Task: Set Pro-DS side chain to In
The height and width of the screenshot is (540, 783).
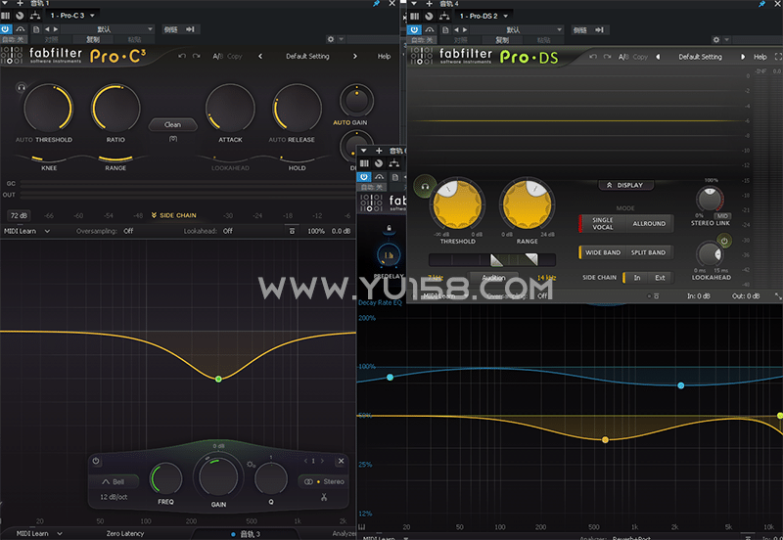Action: point(637,277)
